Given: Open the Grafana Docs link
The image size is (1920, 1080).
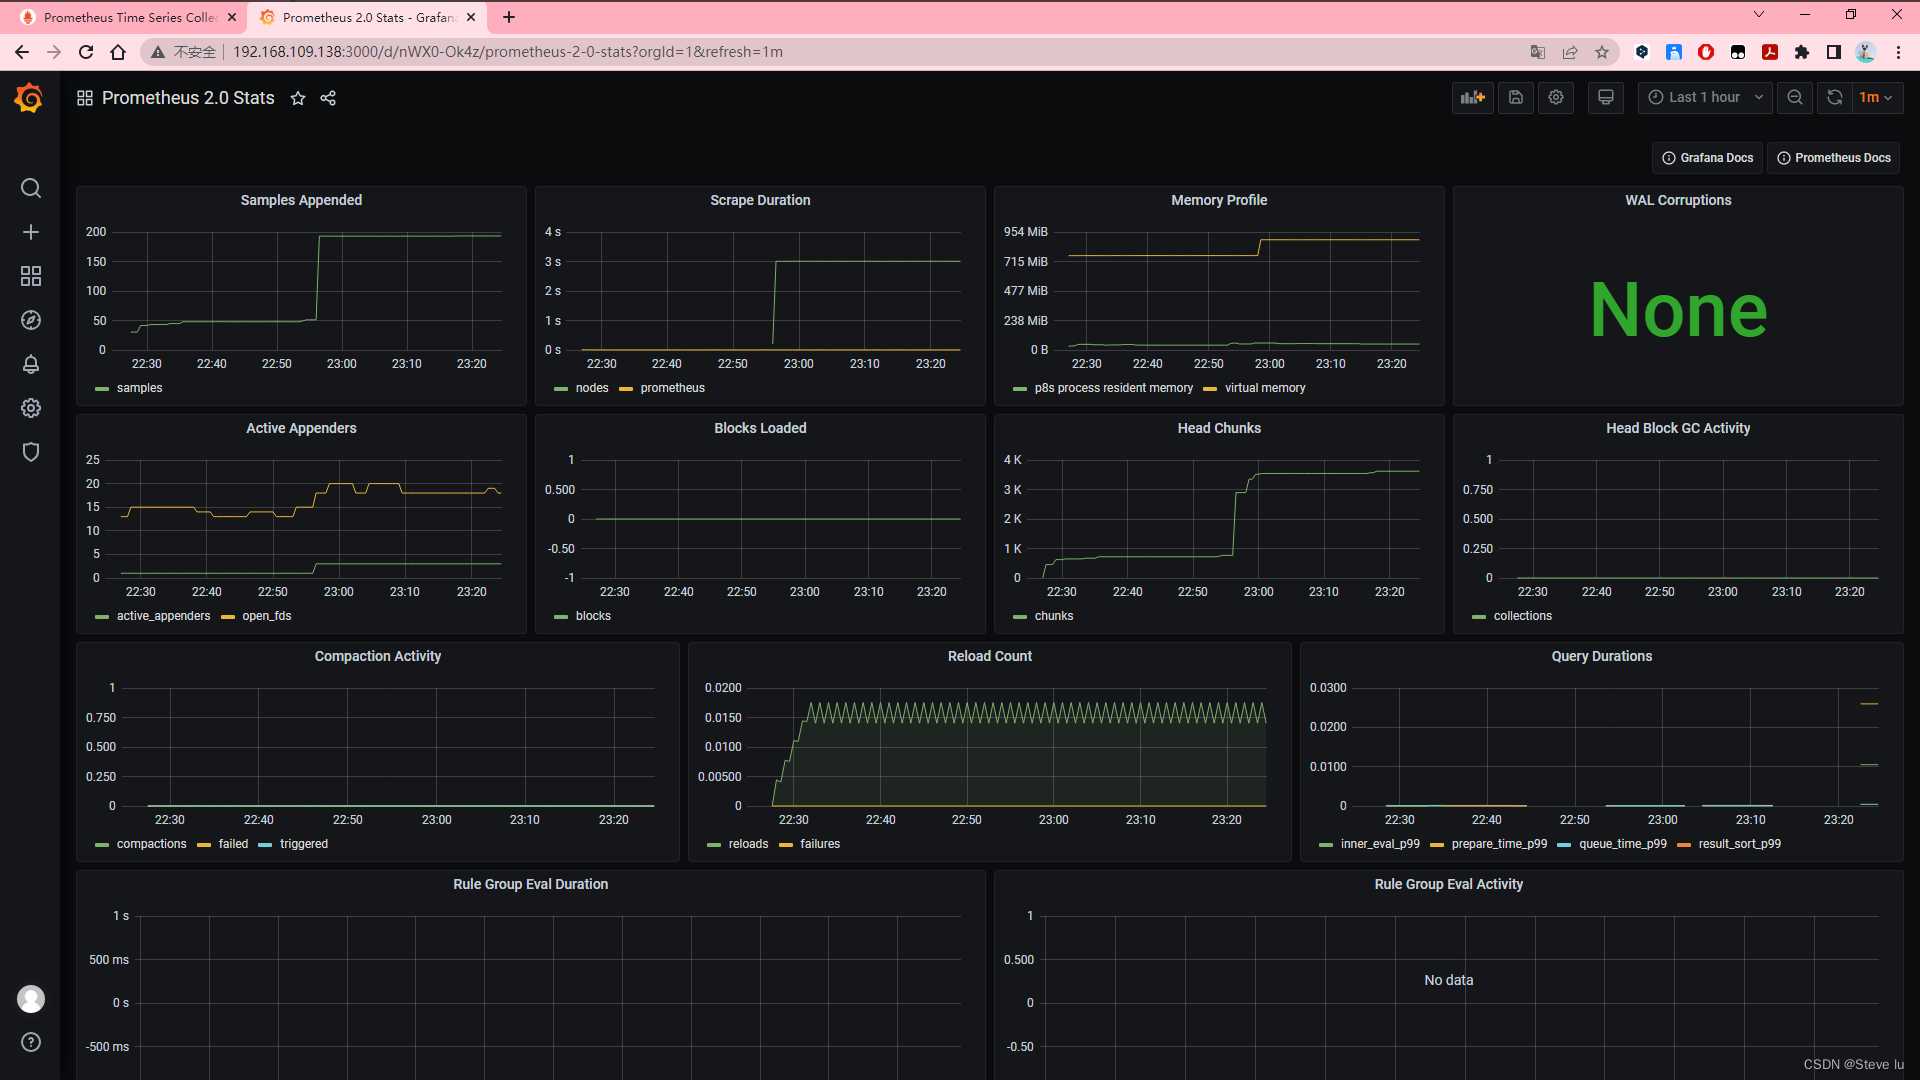Looking at the screenshot, I should click(1707, 158).
